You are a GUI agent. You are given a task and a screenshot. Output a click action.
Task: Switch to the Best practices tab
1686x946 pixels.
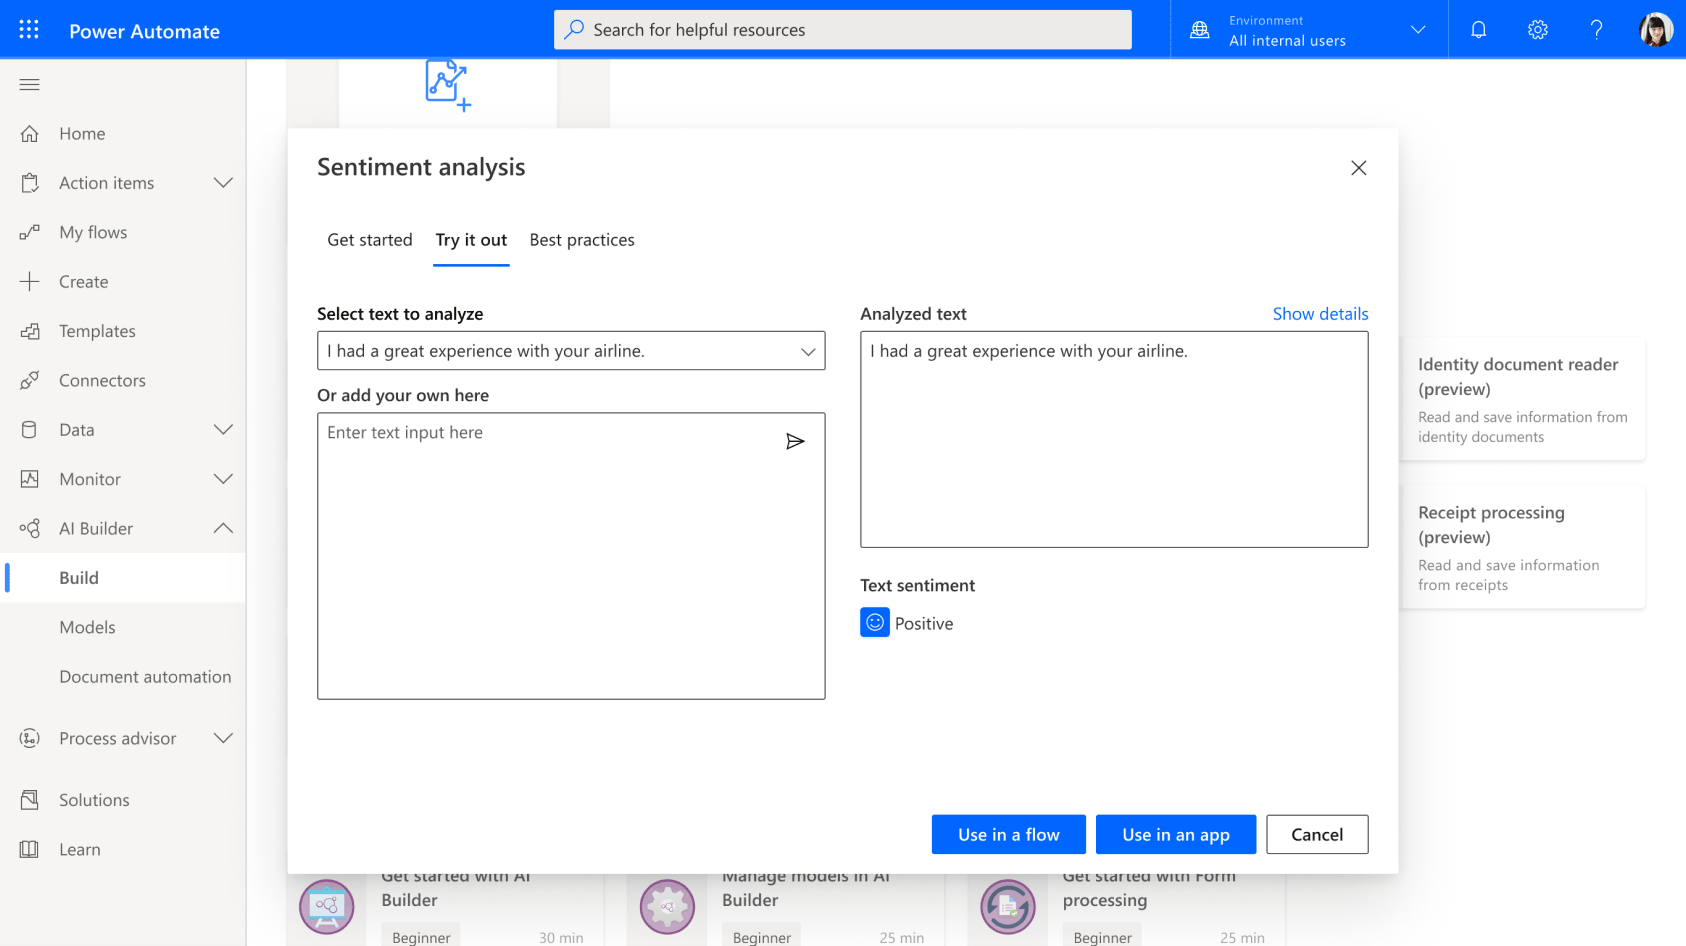(582, 240)
